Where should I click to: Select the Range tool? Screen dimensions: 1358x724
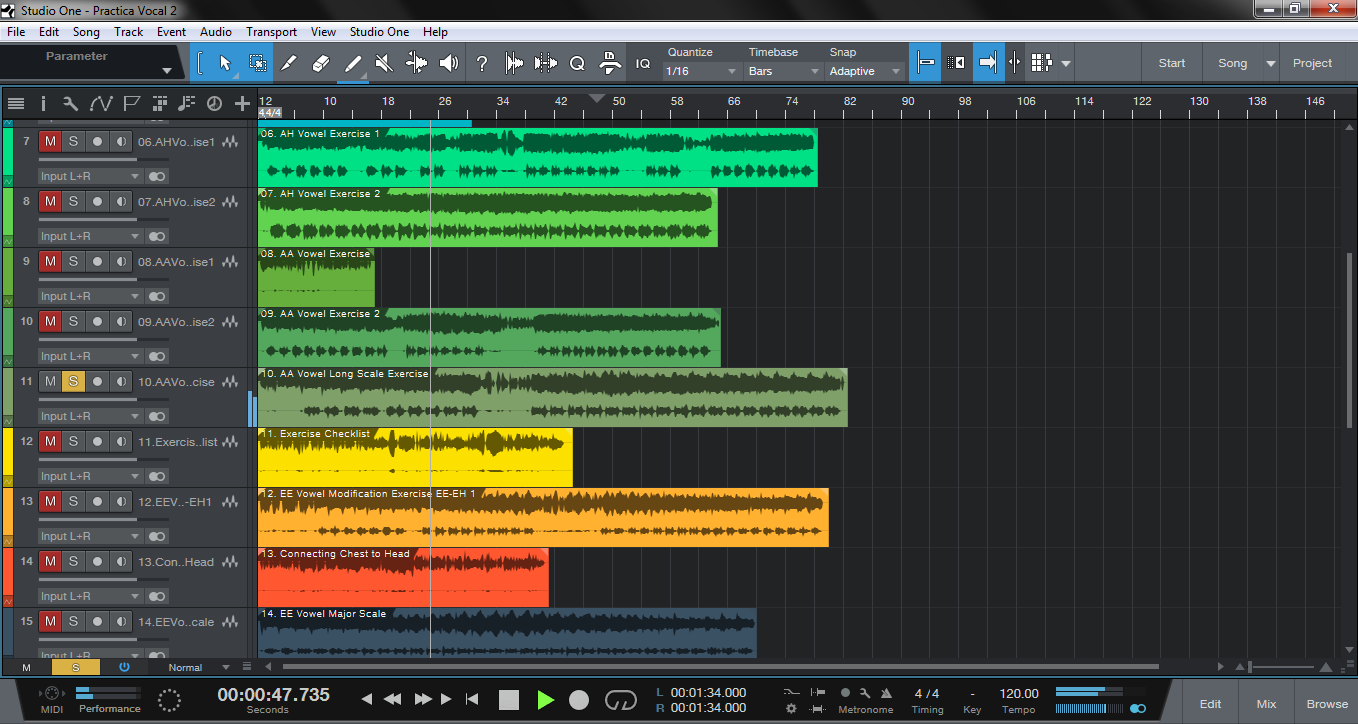coord(257,63)
